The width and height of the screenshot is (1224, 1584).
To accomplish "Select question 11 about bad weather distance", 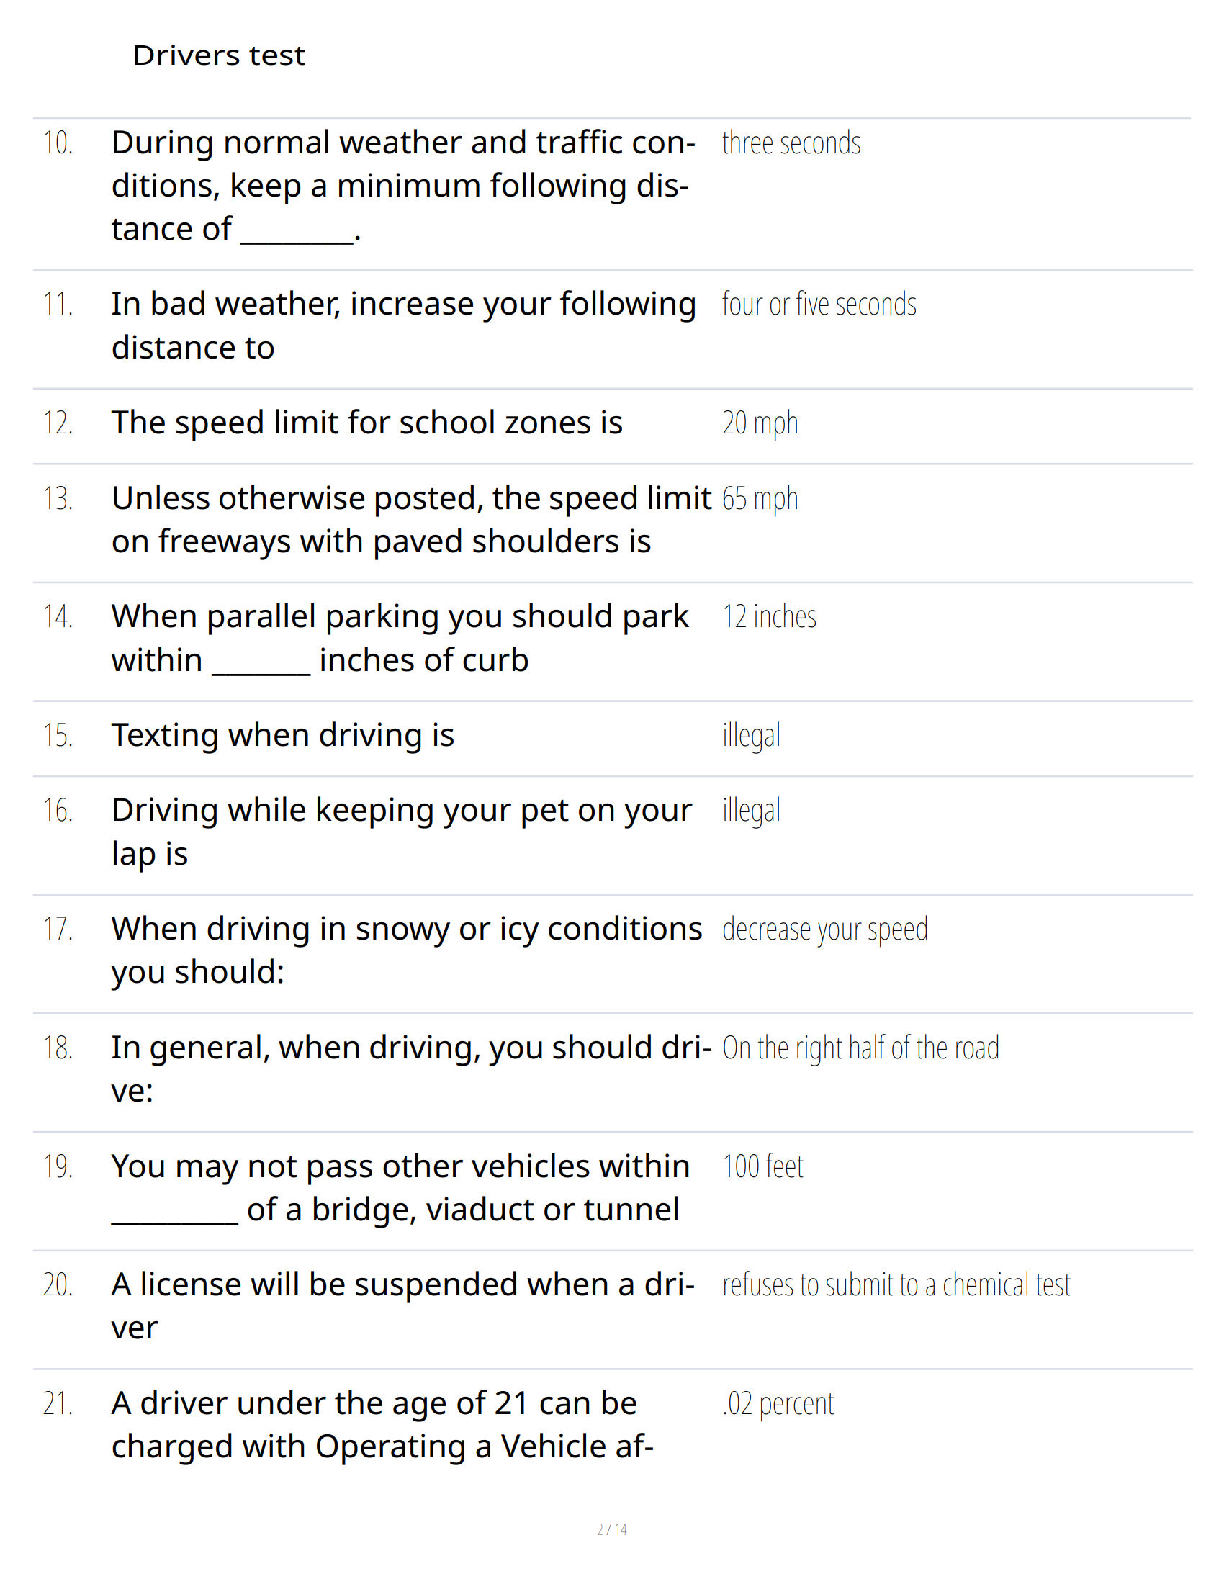I will [403, 326].
